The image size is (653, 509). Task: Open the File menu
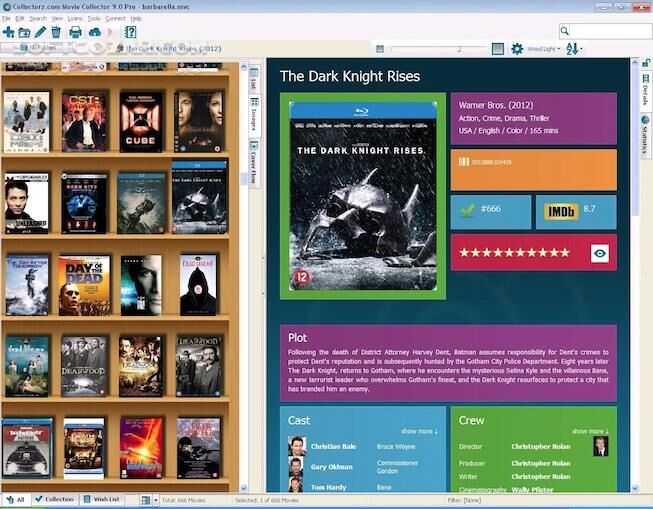(x=6, y=18)
